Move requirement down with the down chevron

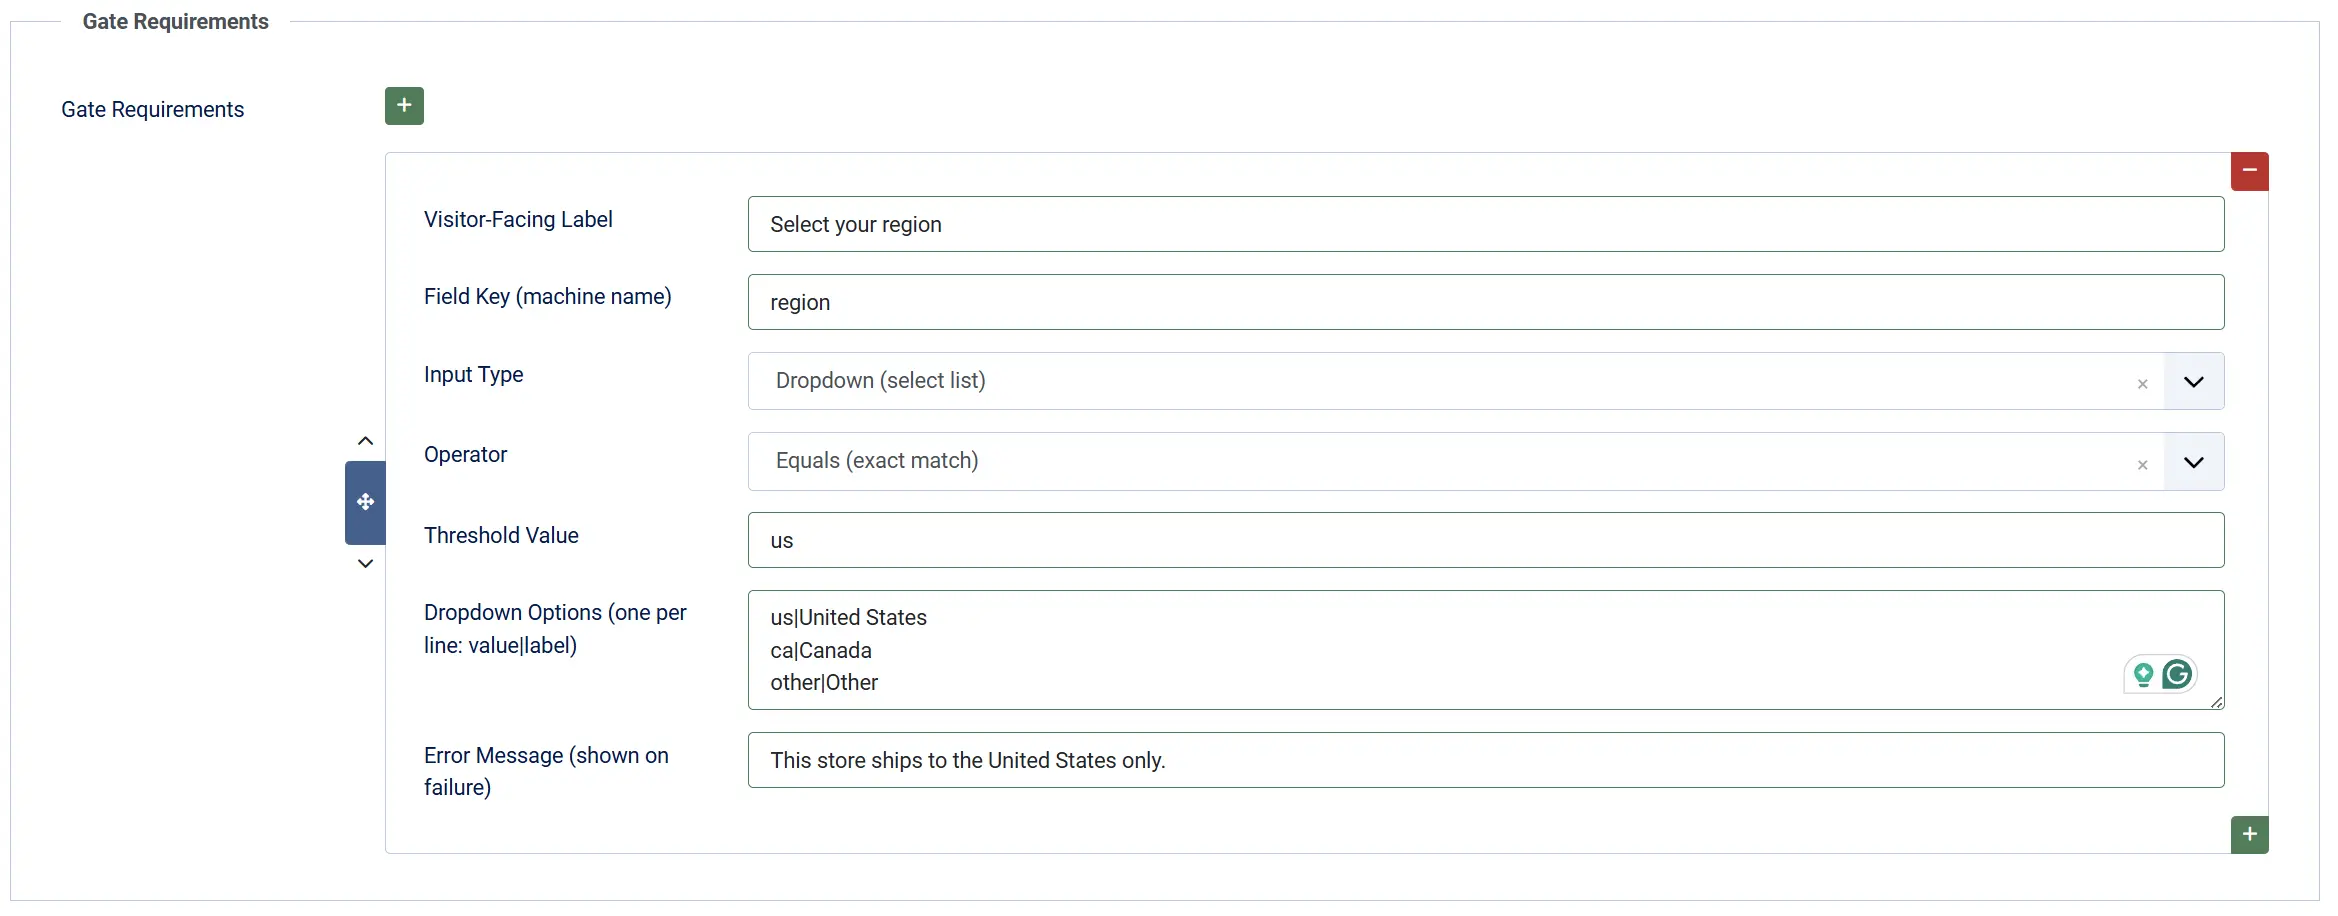click(x=365, y=564)
